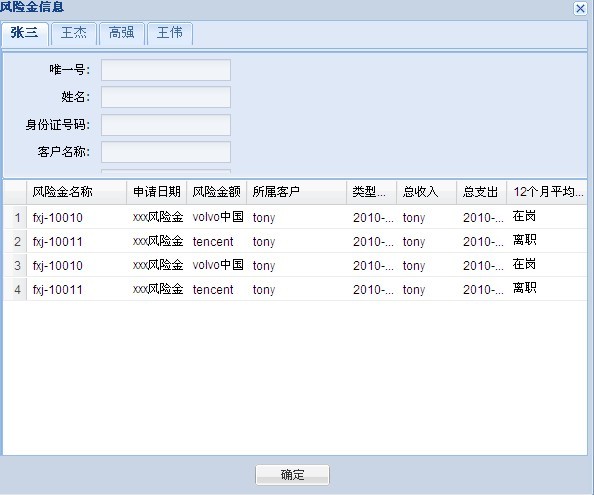Image resolution: width=594 pixels, height=495 pixels.
Task: Select row 4 fxj-10011 cell
Action: [x=58, y=290]
